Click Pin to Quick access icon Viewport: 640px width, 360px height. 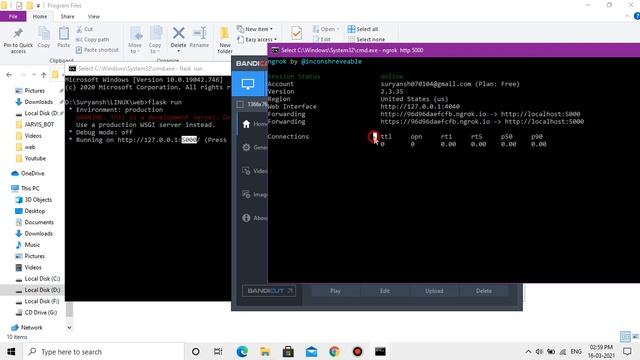pos(18,33)
